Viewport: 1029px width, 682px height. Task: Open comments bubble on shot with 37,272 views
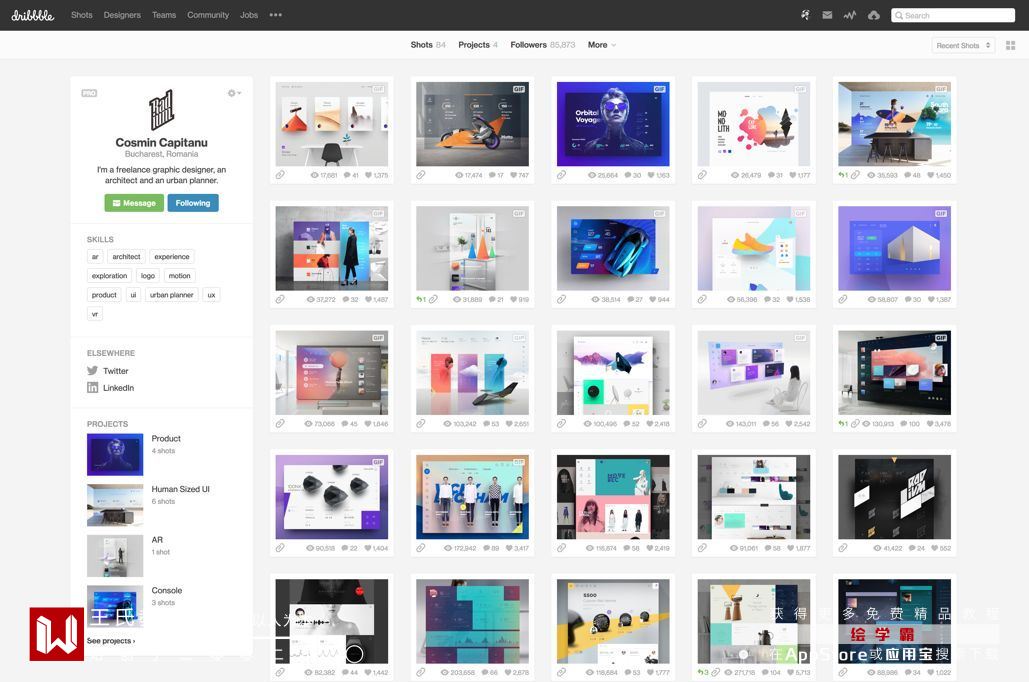pos(345,299)
